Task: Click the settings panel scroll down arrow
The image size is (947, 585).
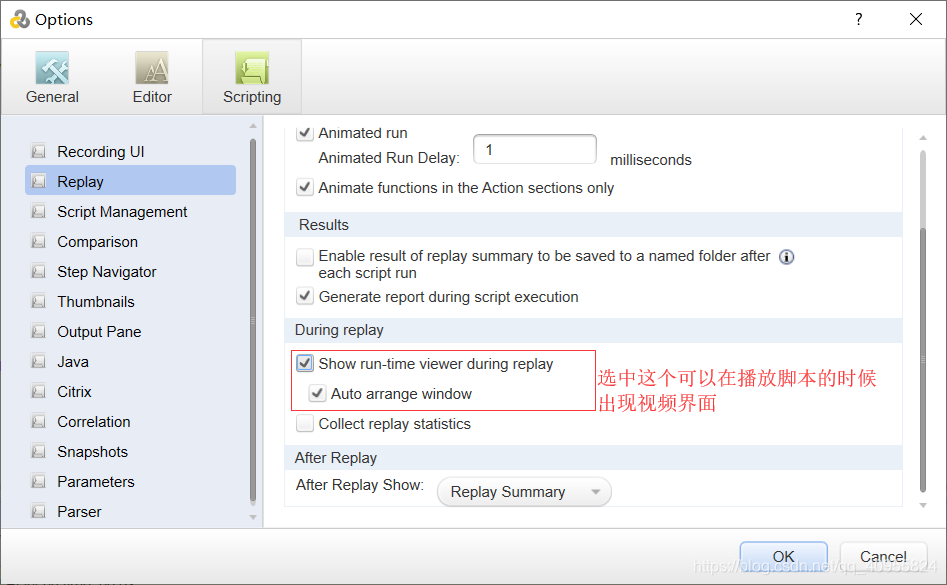Action: (x=923, y=505)
